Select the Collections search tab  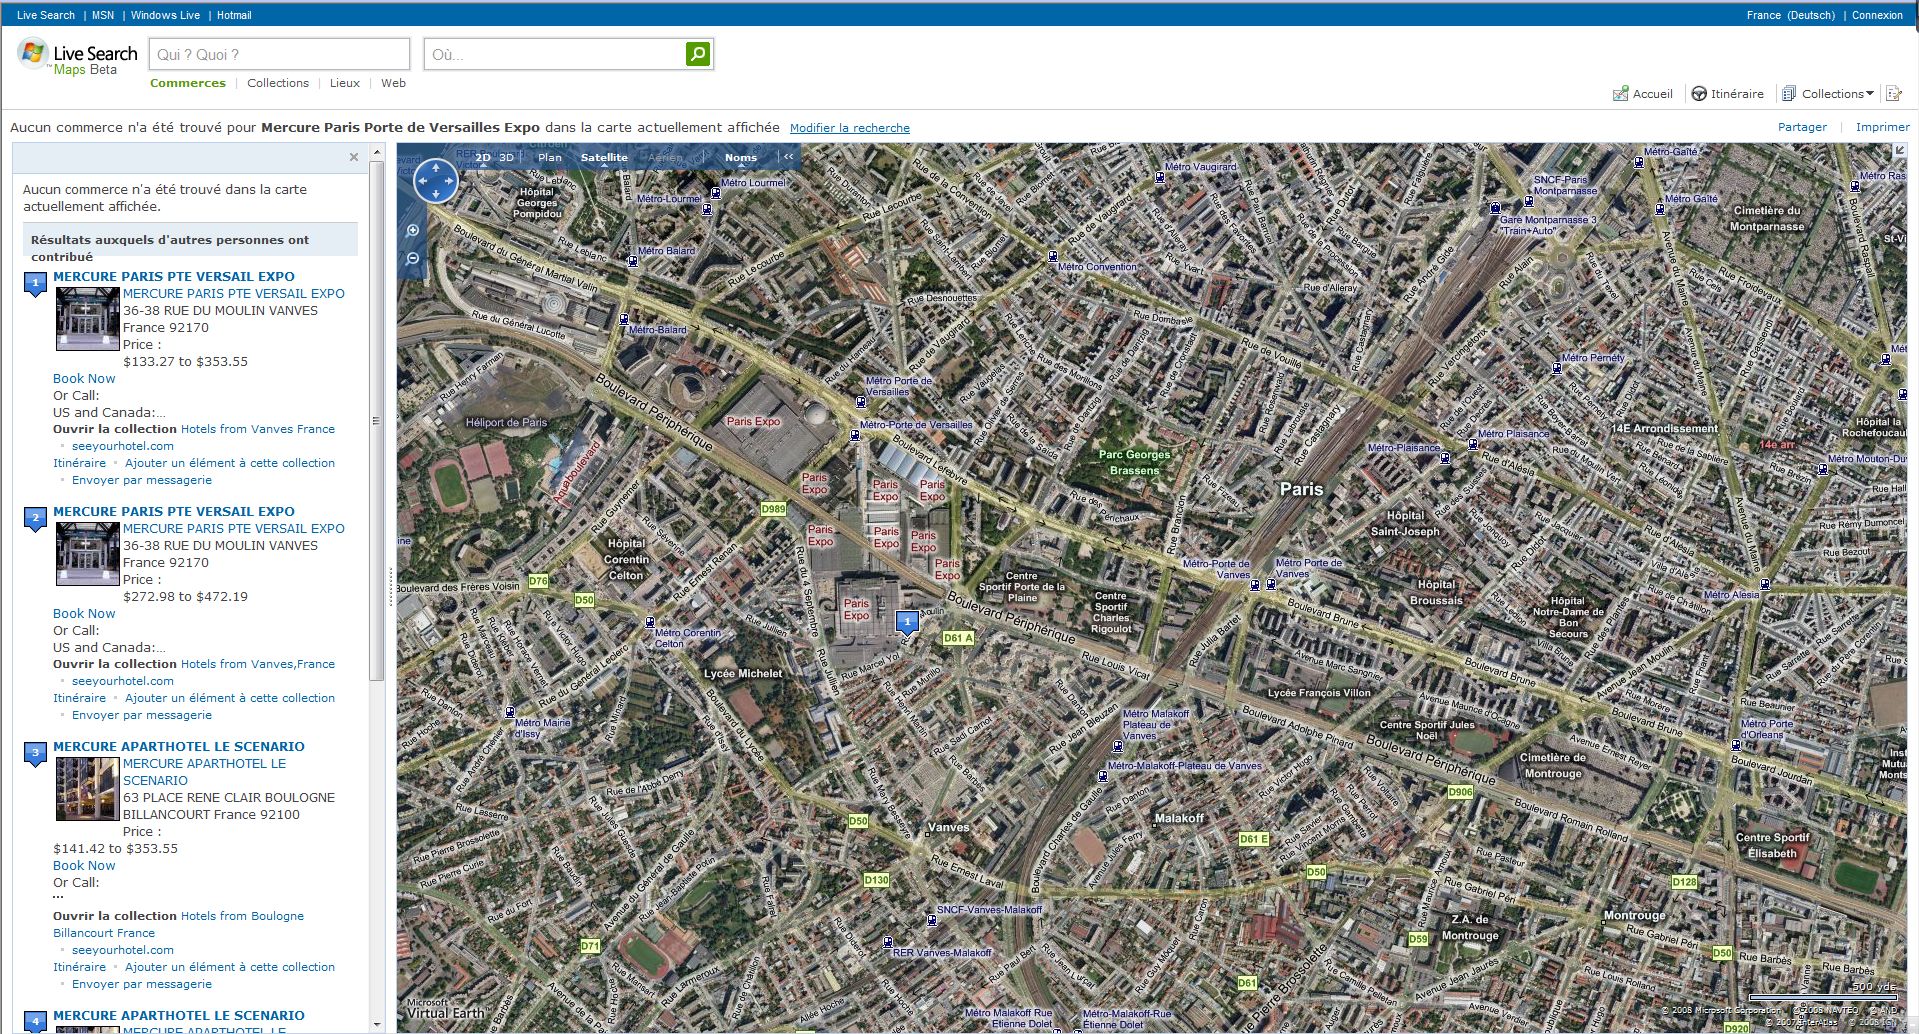pos(278,83)
